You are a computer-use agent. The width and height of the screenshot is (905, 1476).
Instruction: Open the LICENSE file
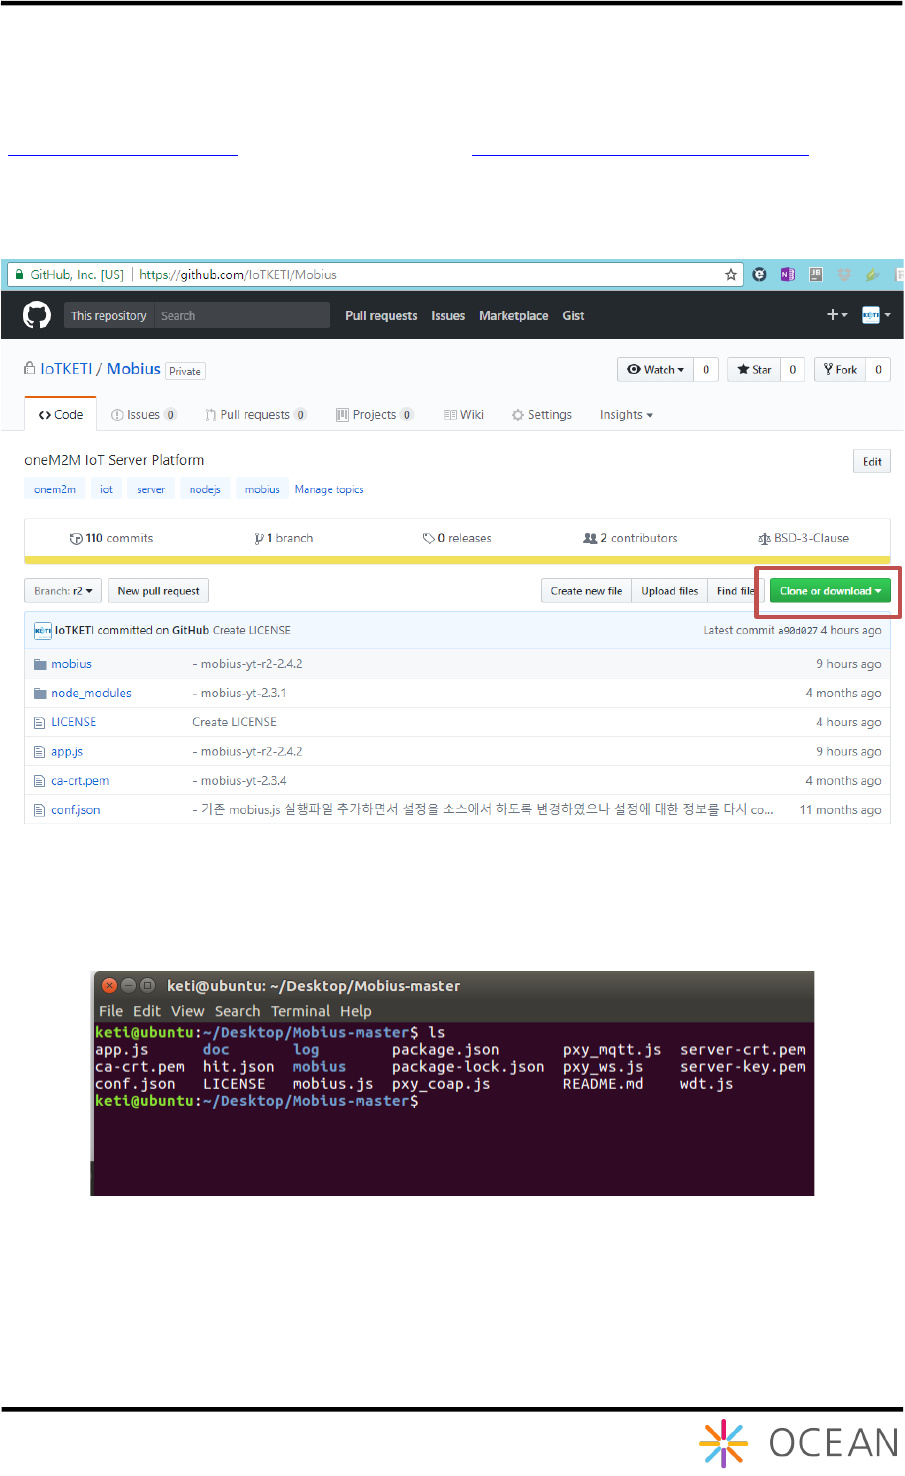pyautogui.click(x=74, y=722)
